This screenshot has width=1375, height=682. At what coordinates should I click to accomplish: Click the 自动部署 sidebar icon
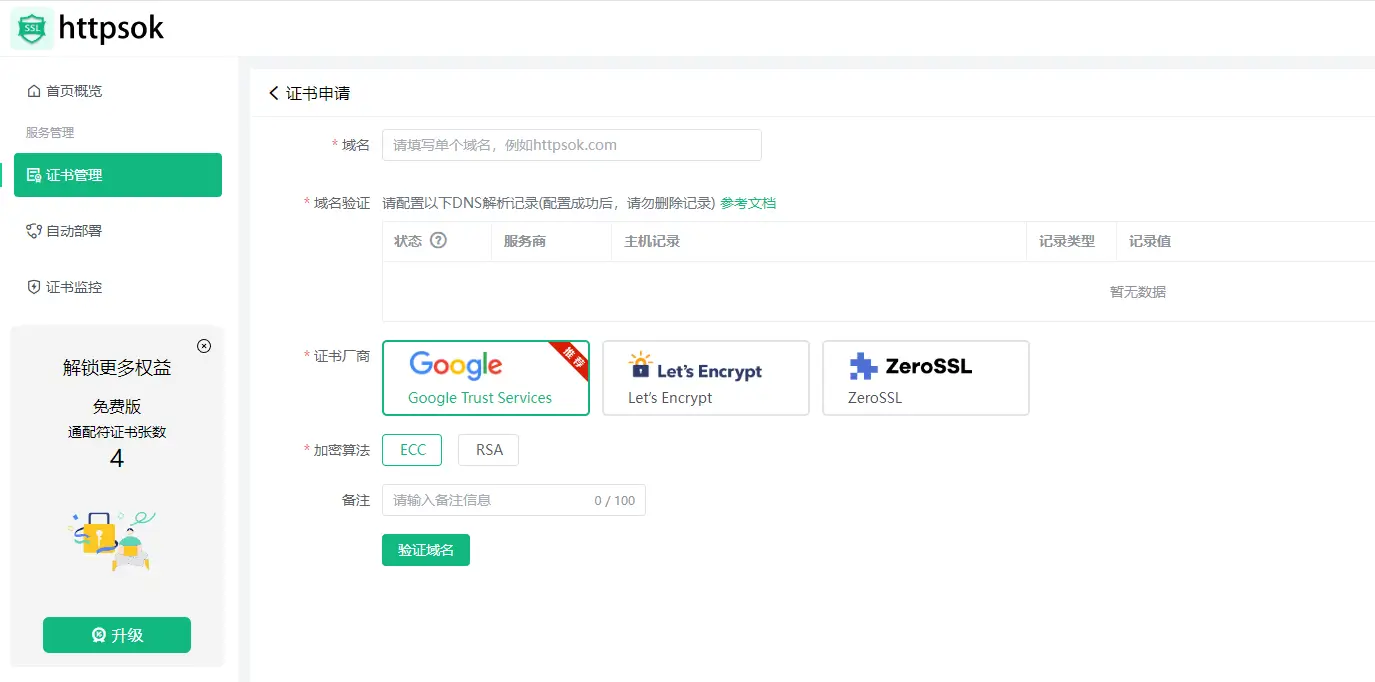pos(34,231)
